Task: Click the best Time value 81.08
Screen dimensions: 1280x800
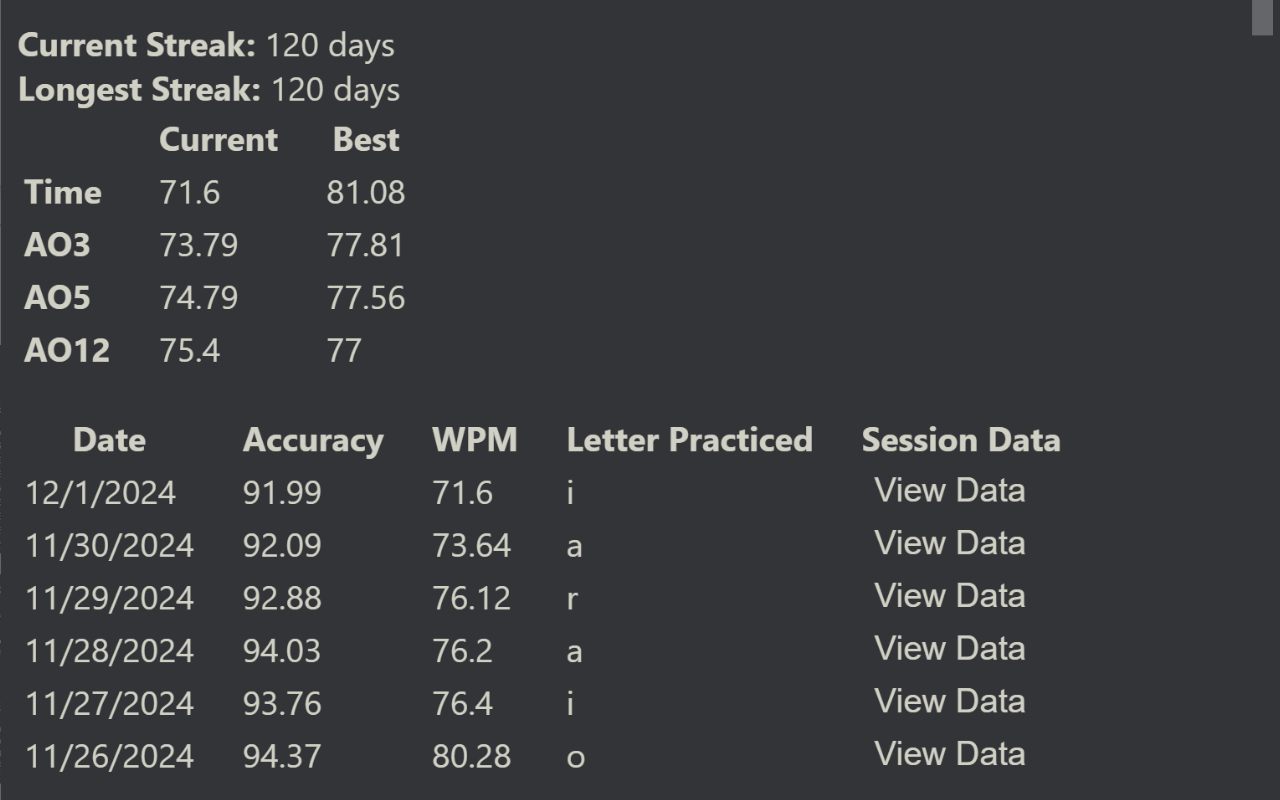Action: 366,193
